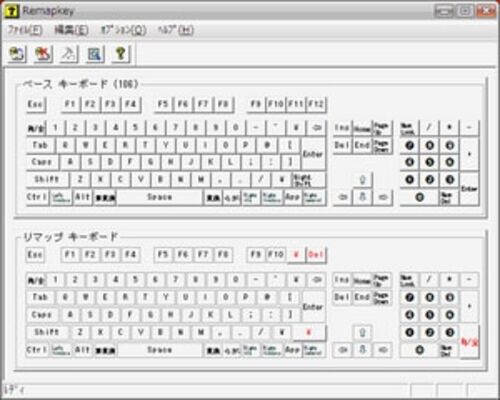
Task: Select the Del key on the base keyboard
Action: click(342, 145)
